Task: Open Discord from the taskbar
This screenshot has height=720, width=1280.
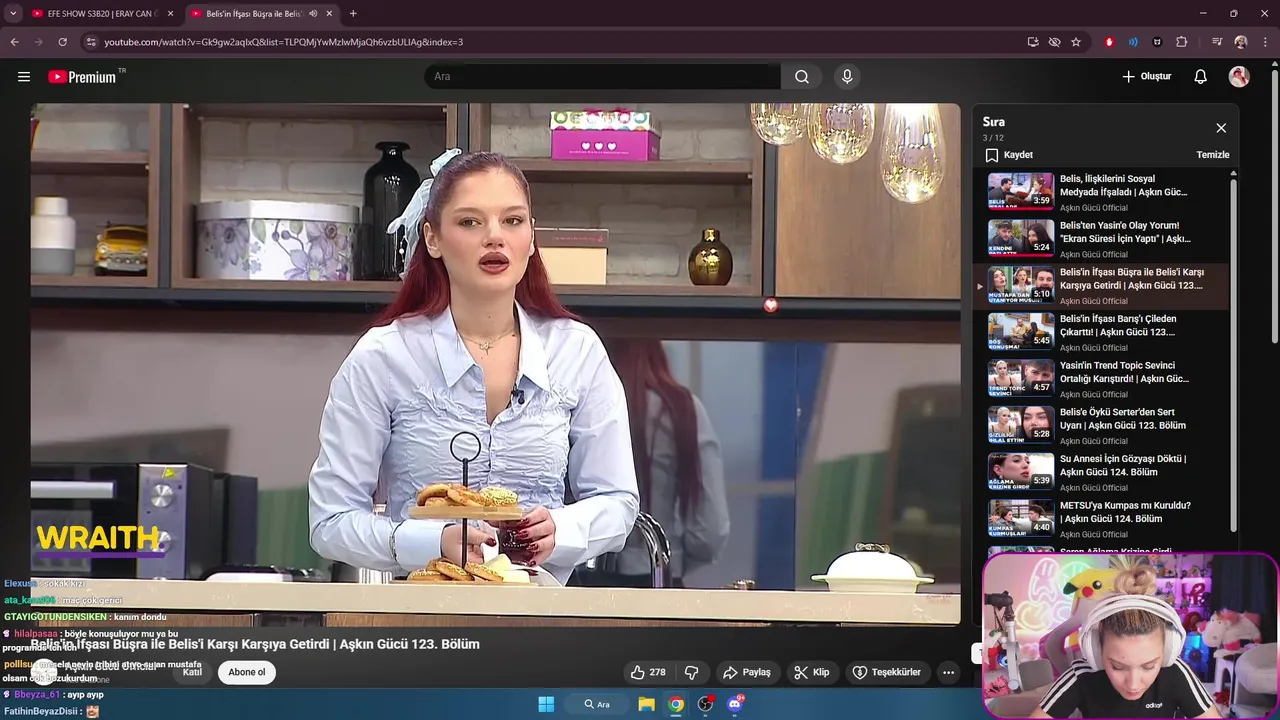Action: [x=736, y=704]
